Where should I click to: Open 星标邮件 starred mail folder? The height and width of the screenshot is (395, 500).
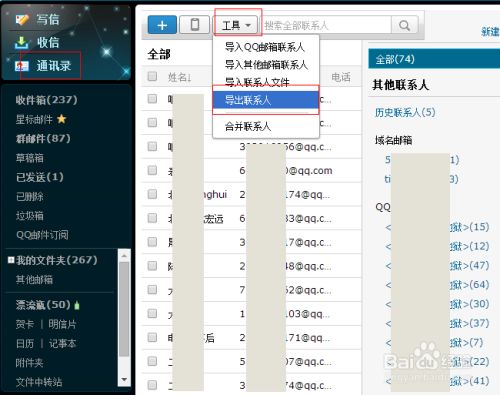(34, 119)
